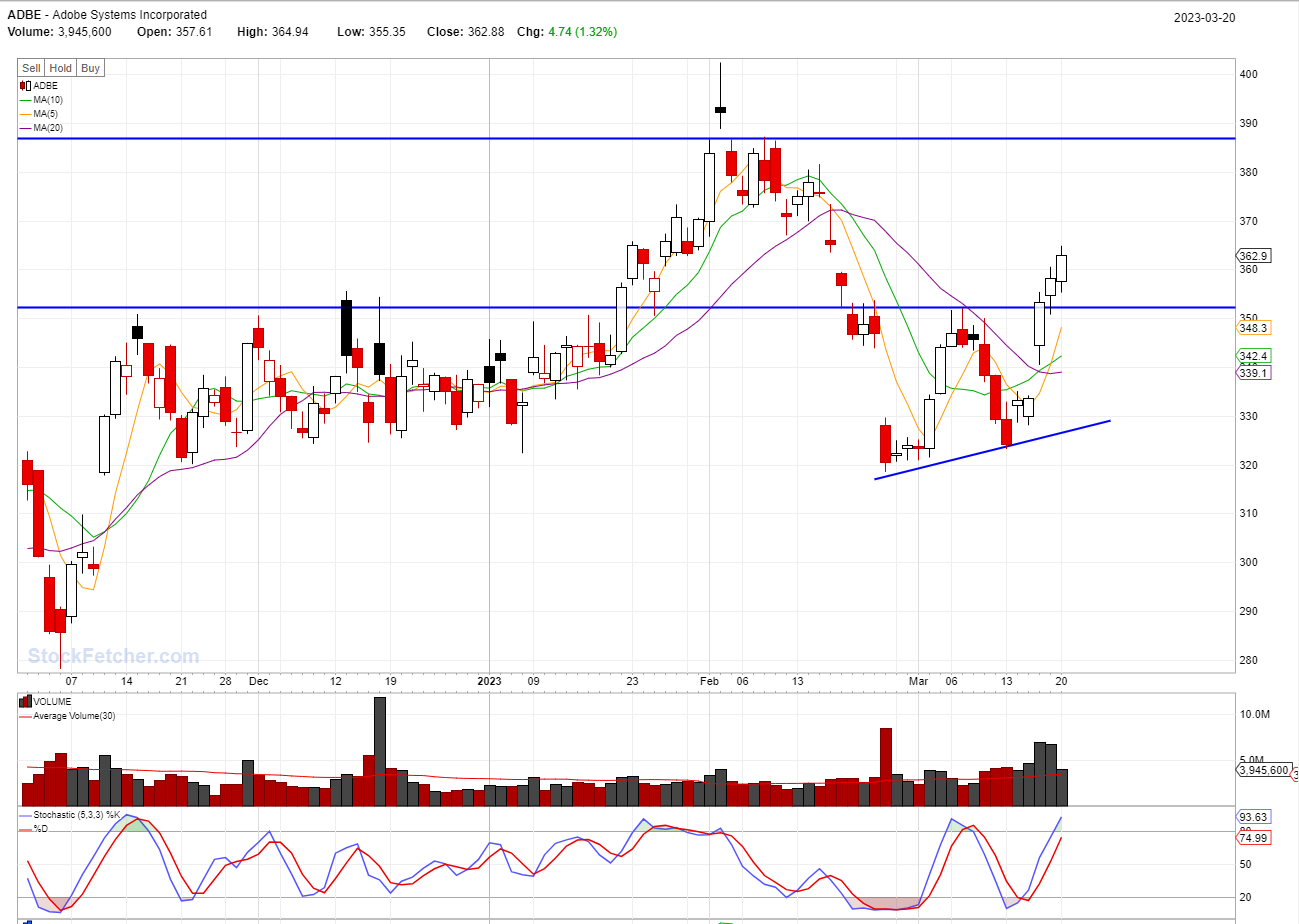Viewport: 1299px width, 924px height.
Task: Click the 23 date axis label
Action: (x=632, y=681)
